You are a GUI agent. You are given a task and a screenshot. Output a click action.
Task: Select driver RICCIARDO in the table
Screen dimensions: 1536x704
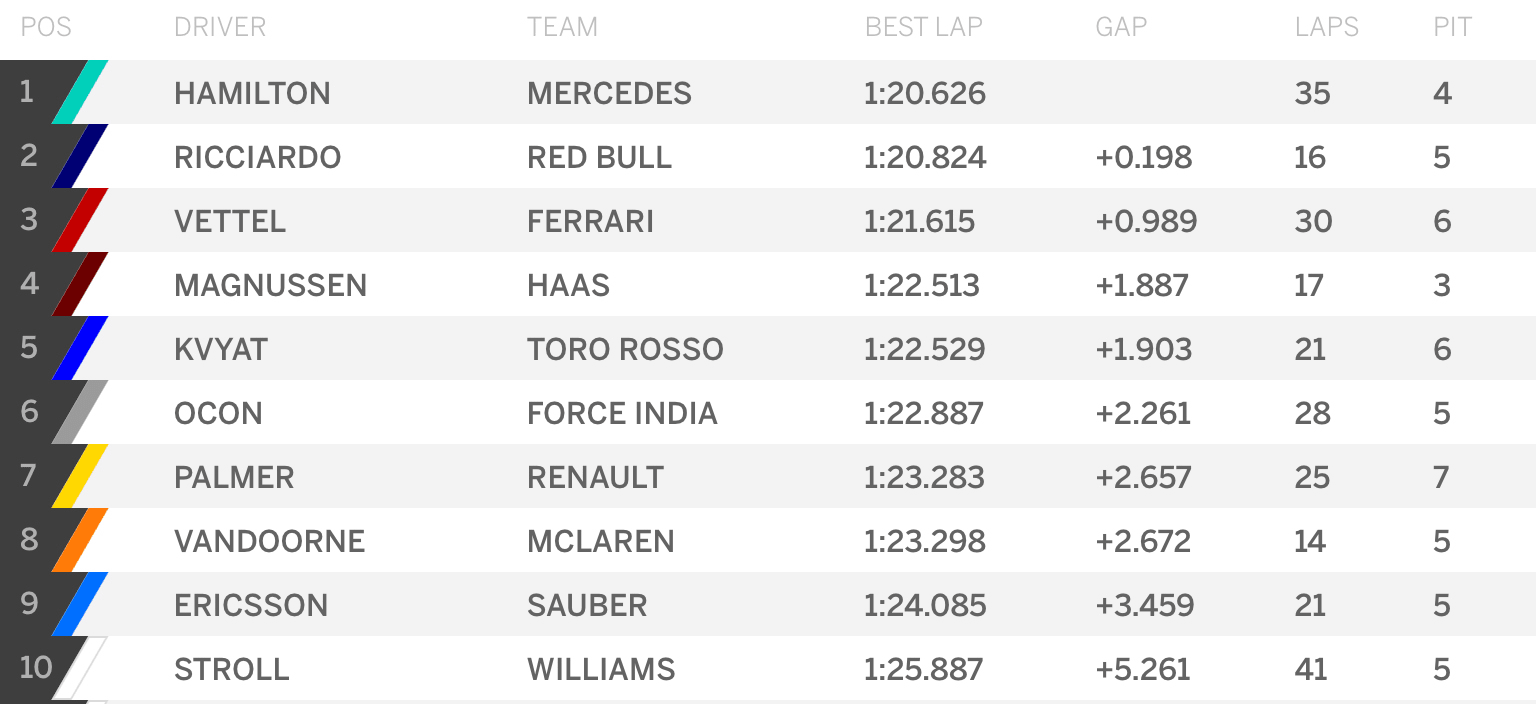(257, 157)
